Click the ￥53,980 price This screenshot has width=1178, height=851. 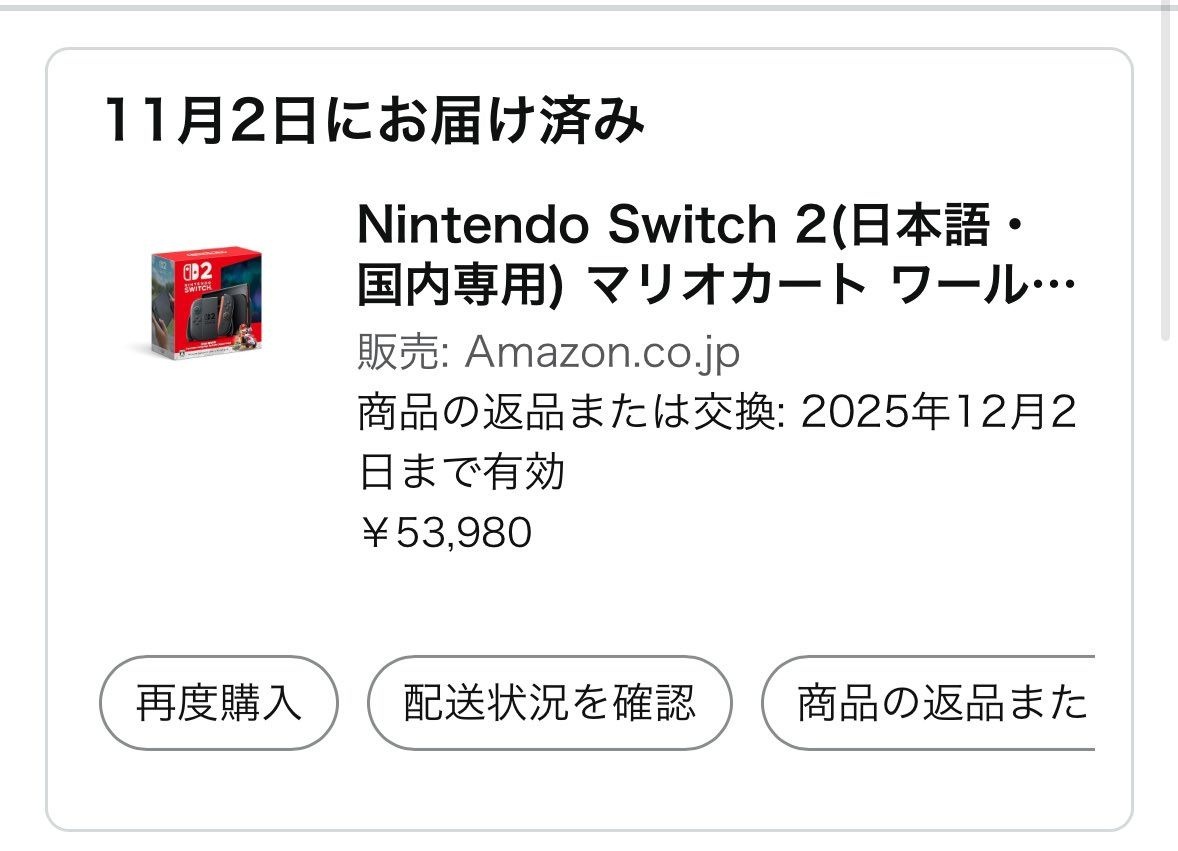coord(445,532)
